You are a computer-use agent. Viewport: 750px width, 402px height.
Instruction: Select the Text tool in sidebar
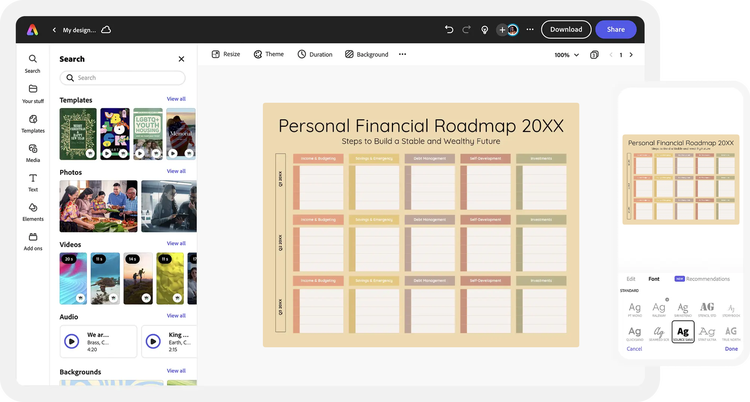pyautogui.click(x=33, y=181)
